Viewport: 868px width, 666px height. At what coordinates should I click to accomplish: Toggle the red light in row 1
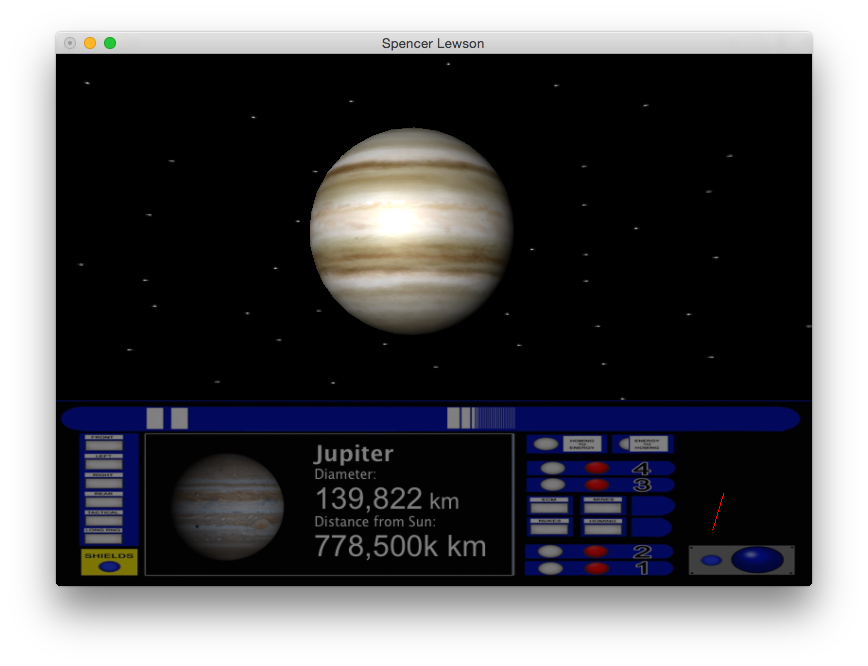point(597,568)
